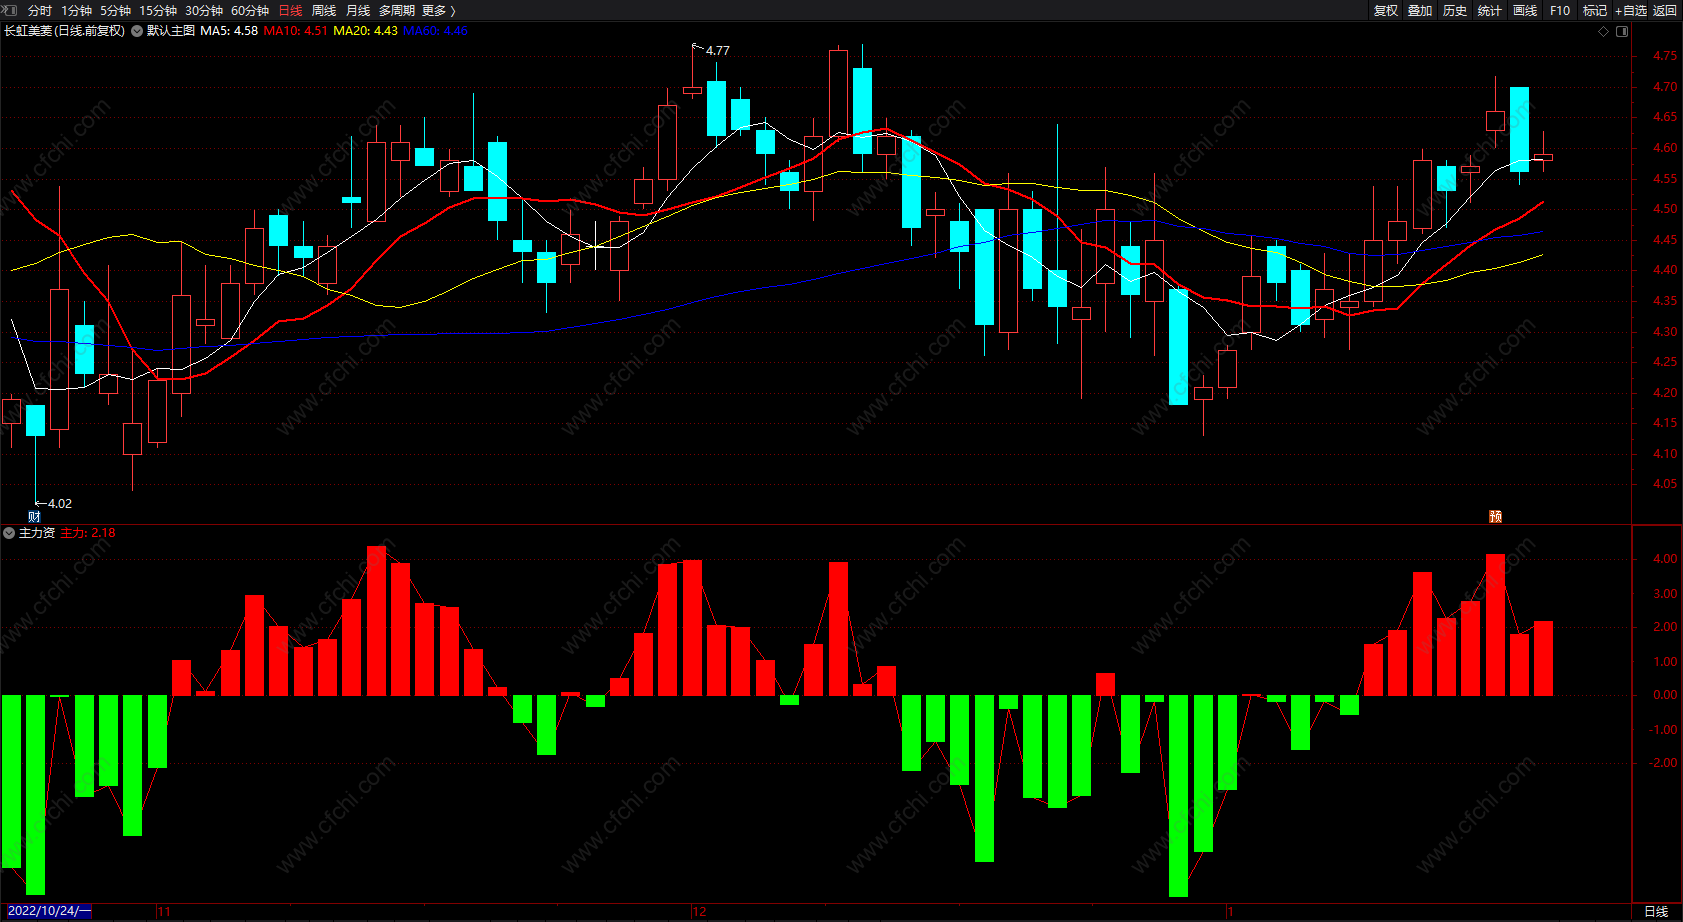The width and height of the screenshot is (1683, 922).
Task: Click the 财 financial report marker
Action: [x=35, y=517]
